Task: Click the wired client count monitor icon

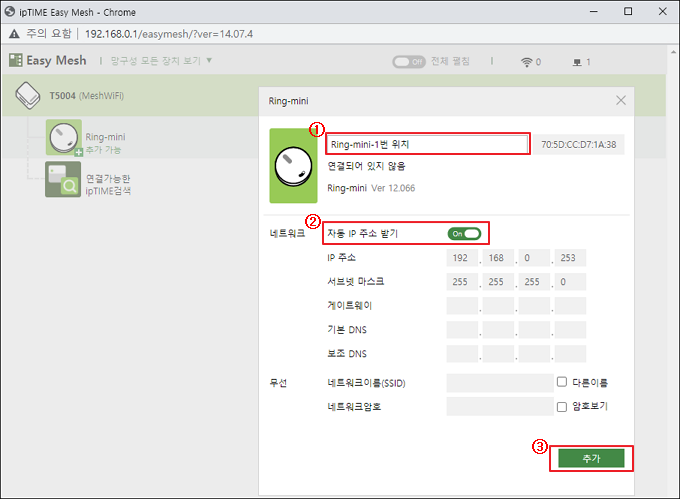Action: (577, 62)
